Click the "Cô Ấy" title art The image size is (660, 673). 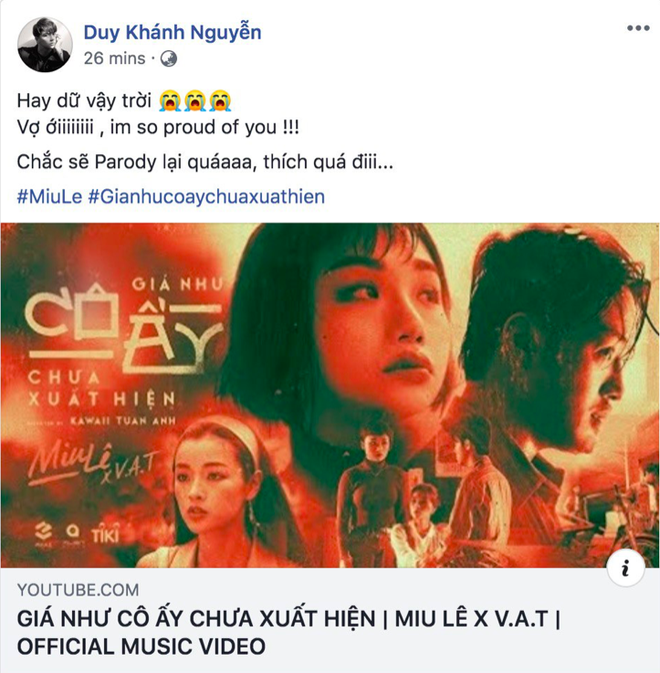click(124, 330)
